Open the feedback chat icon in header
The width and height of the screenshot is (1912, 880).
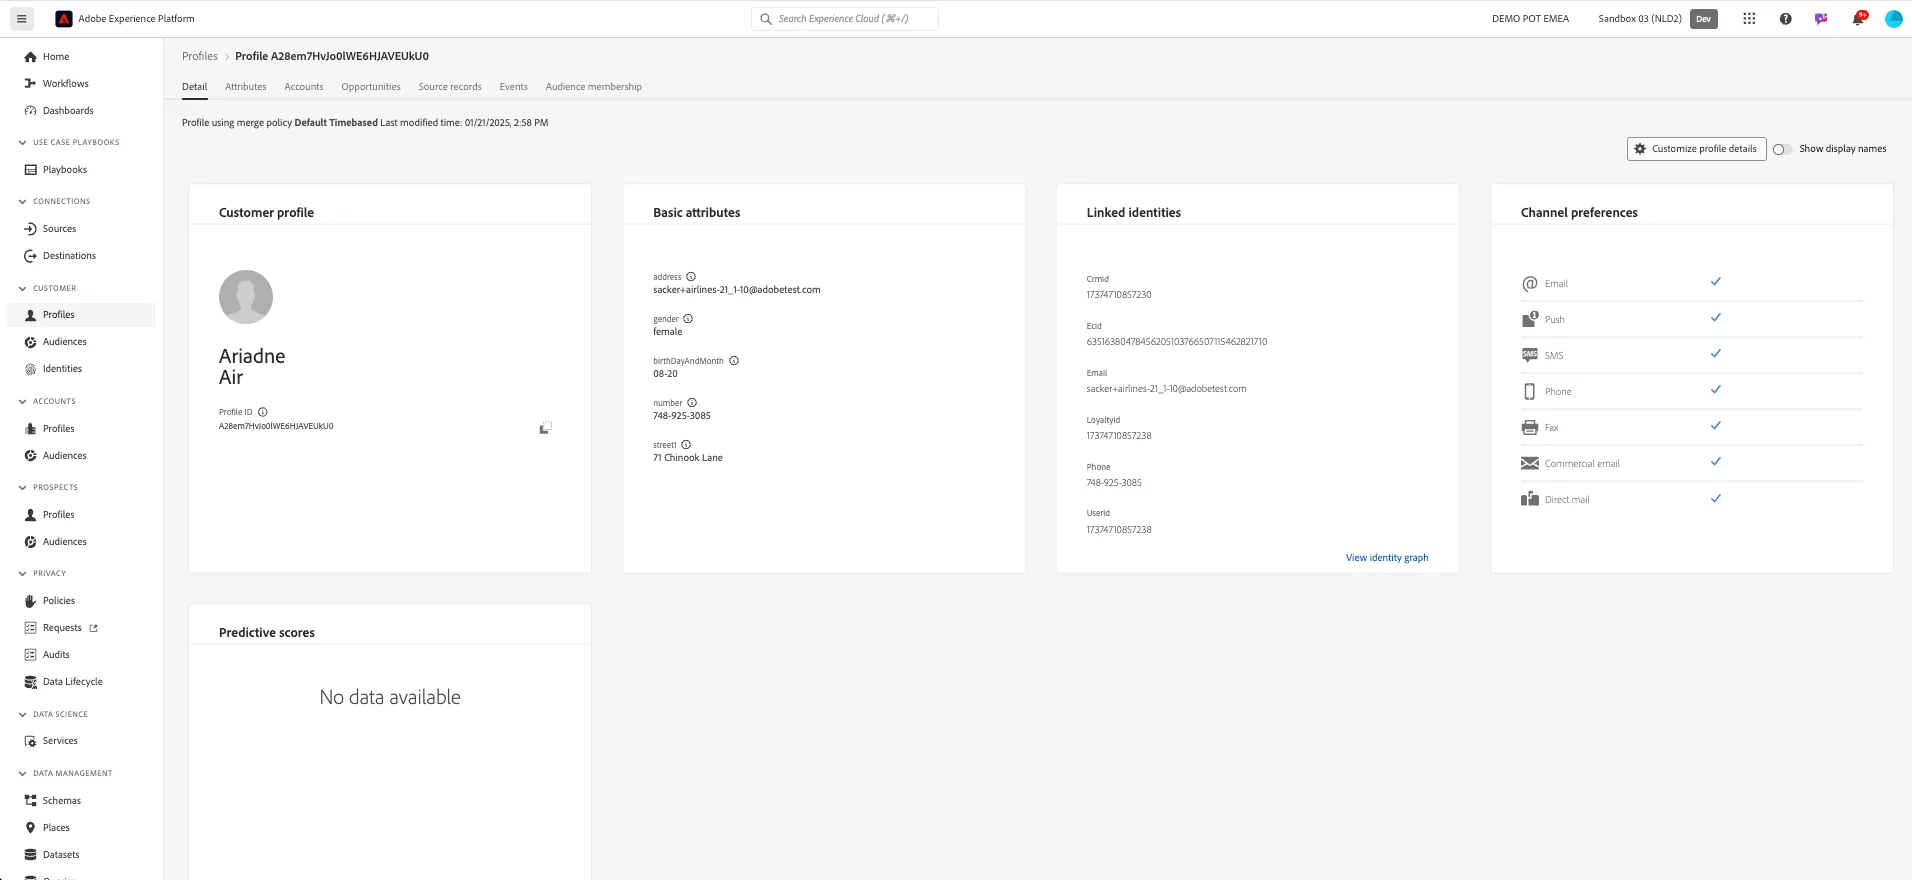click(x=1821, y=19)
